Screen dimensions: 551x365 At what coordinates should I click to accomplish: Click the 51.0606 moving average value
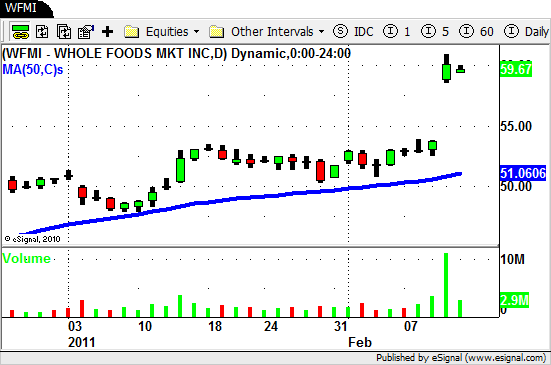tap(523, 173)
